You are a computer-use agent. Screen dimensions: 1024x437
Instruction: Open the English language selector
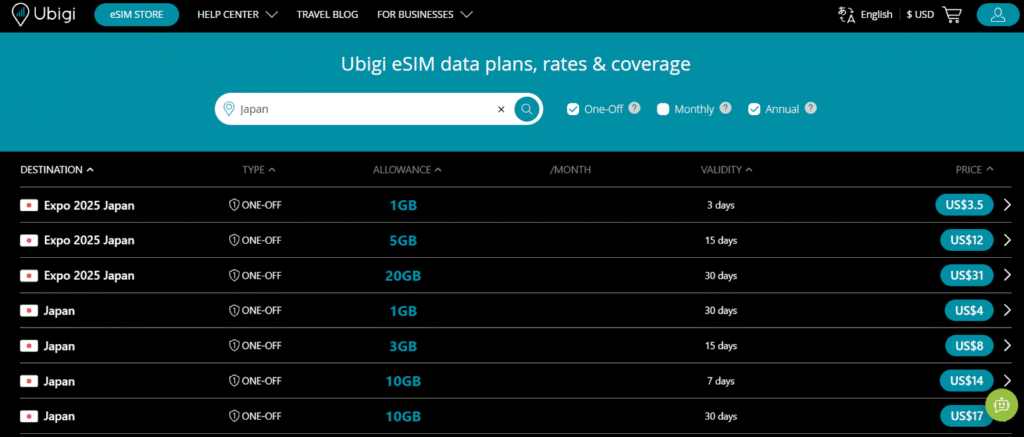(x=866, y=15)
